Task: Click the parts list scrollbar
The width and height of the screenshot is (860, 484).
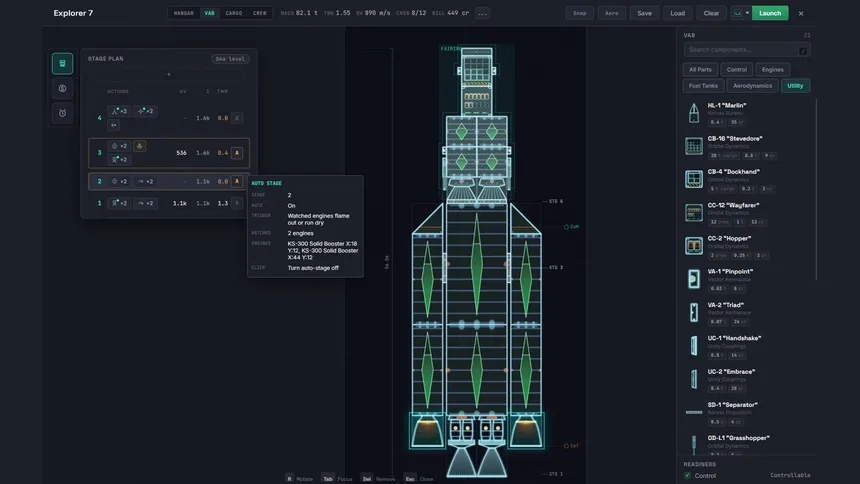Action: click(x=816, y=189)
